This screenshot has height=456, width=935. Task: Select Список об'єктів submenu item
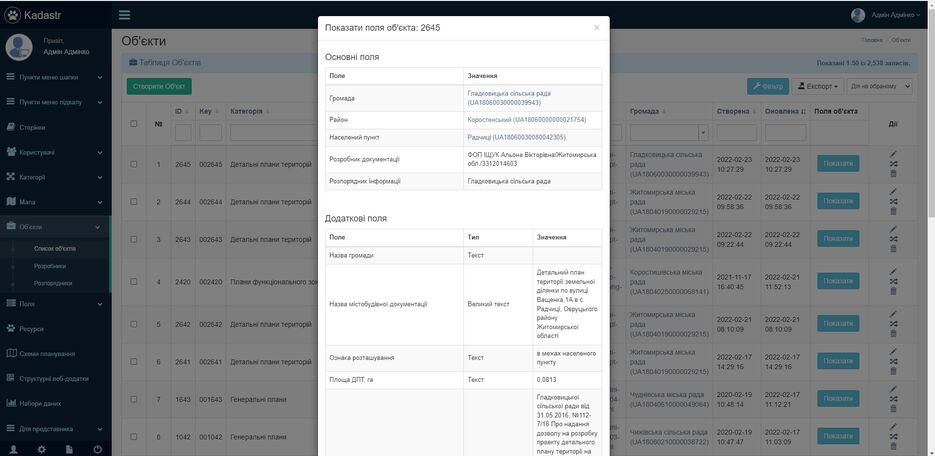(55, 249)
